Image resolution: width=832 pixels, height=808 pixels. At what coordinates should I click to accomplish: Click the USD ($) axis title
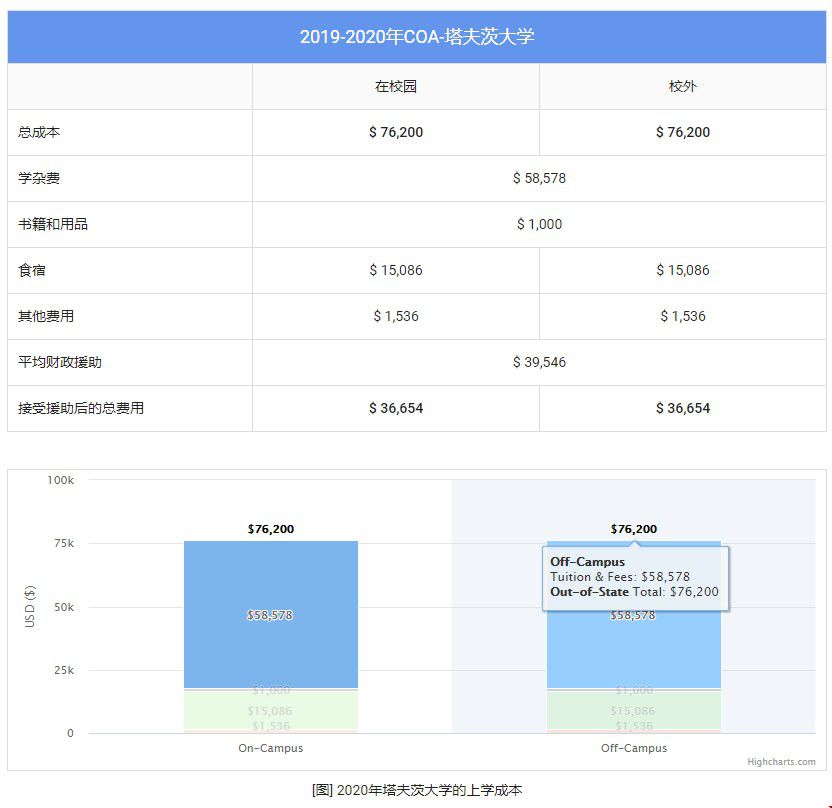tap(30, 607)
